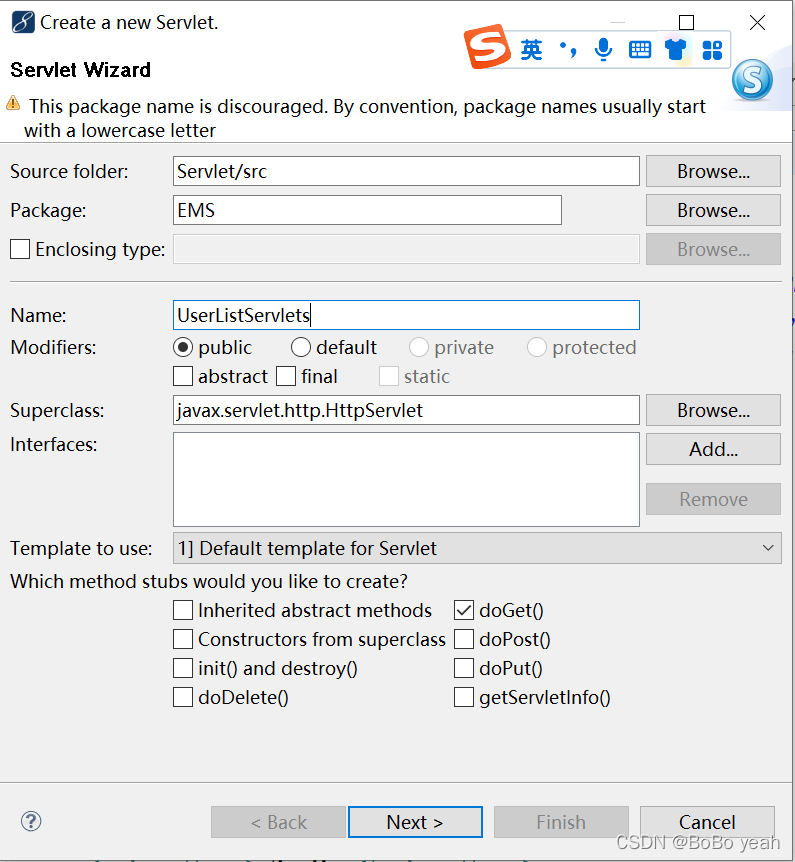This screenshot has height=862, width=795.
Task: Cancel the Servlet Wizard dialog
Action: pyautogui.click(x=707, y=822)
